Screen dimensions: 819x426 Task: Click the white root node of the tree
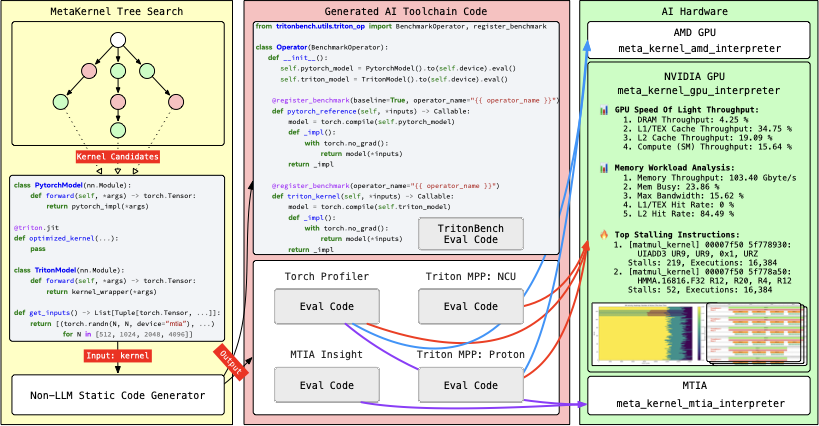117,41
